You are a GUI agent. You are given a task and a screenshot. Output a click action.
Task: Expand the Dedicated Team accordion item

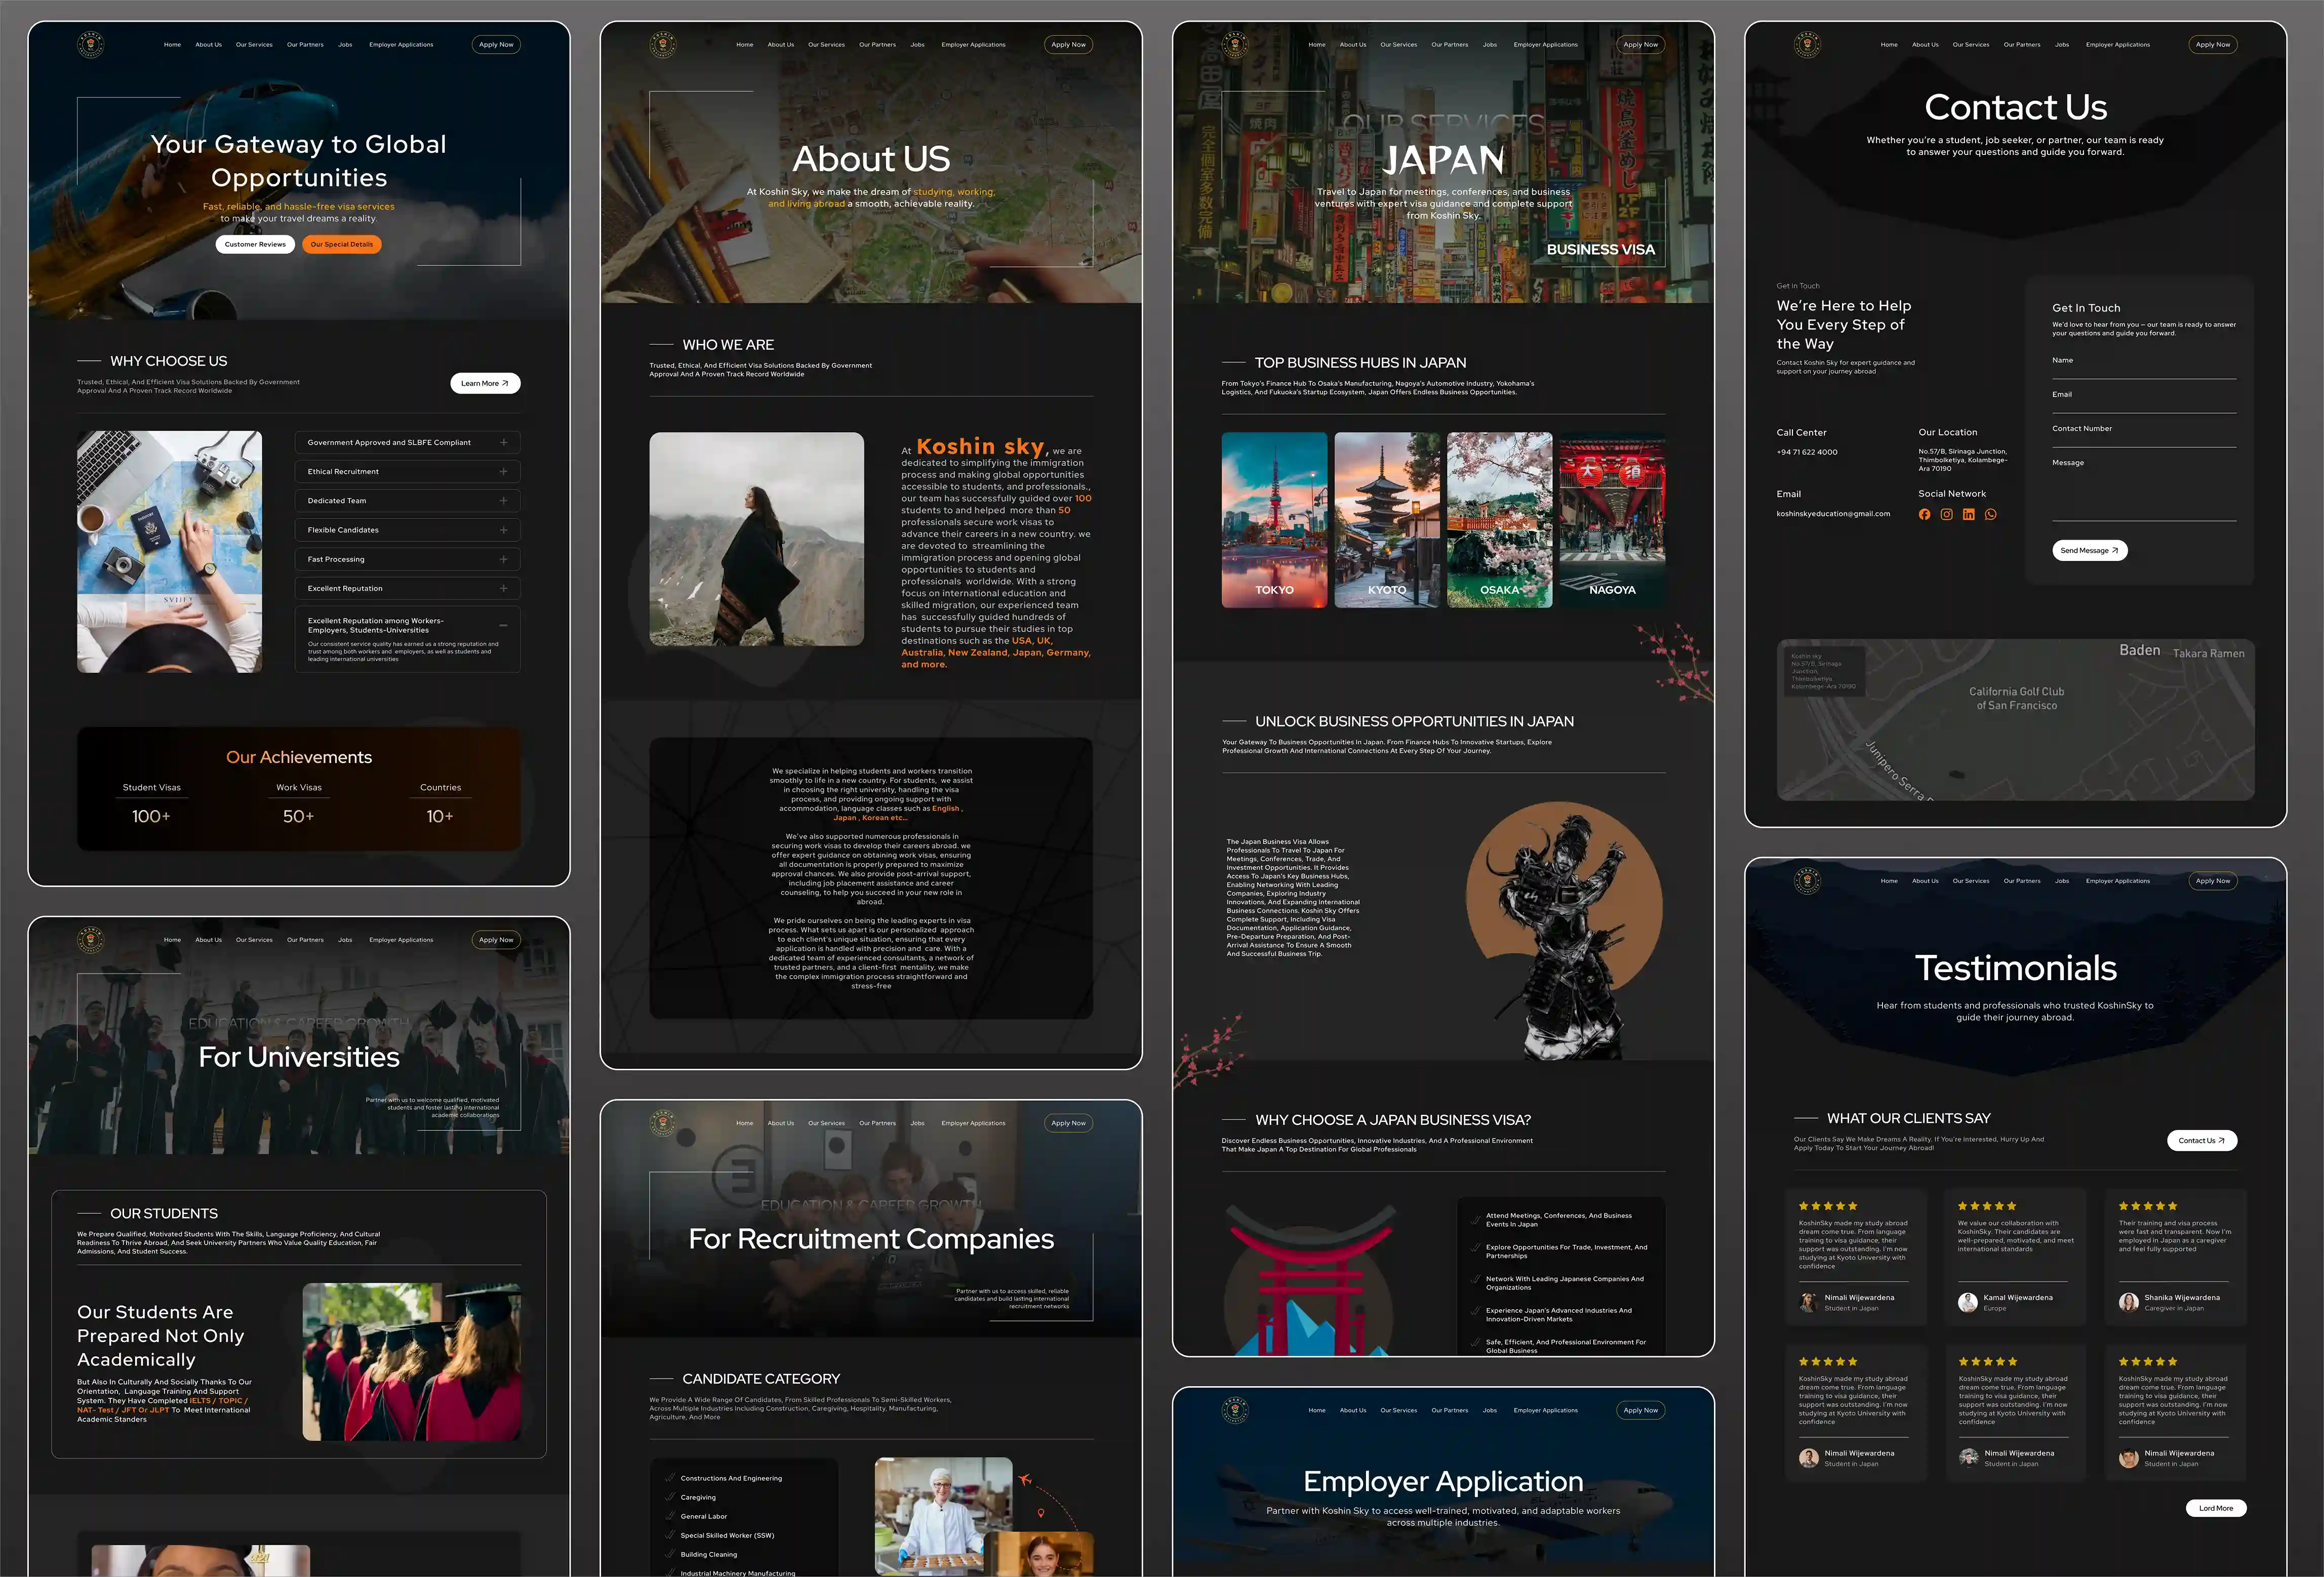407,501
